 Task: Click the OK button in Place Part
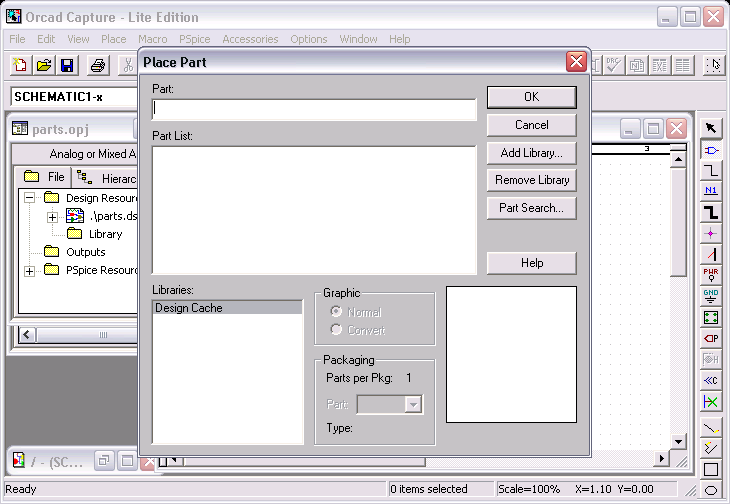tap(532, 97)
